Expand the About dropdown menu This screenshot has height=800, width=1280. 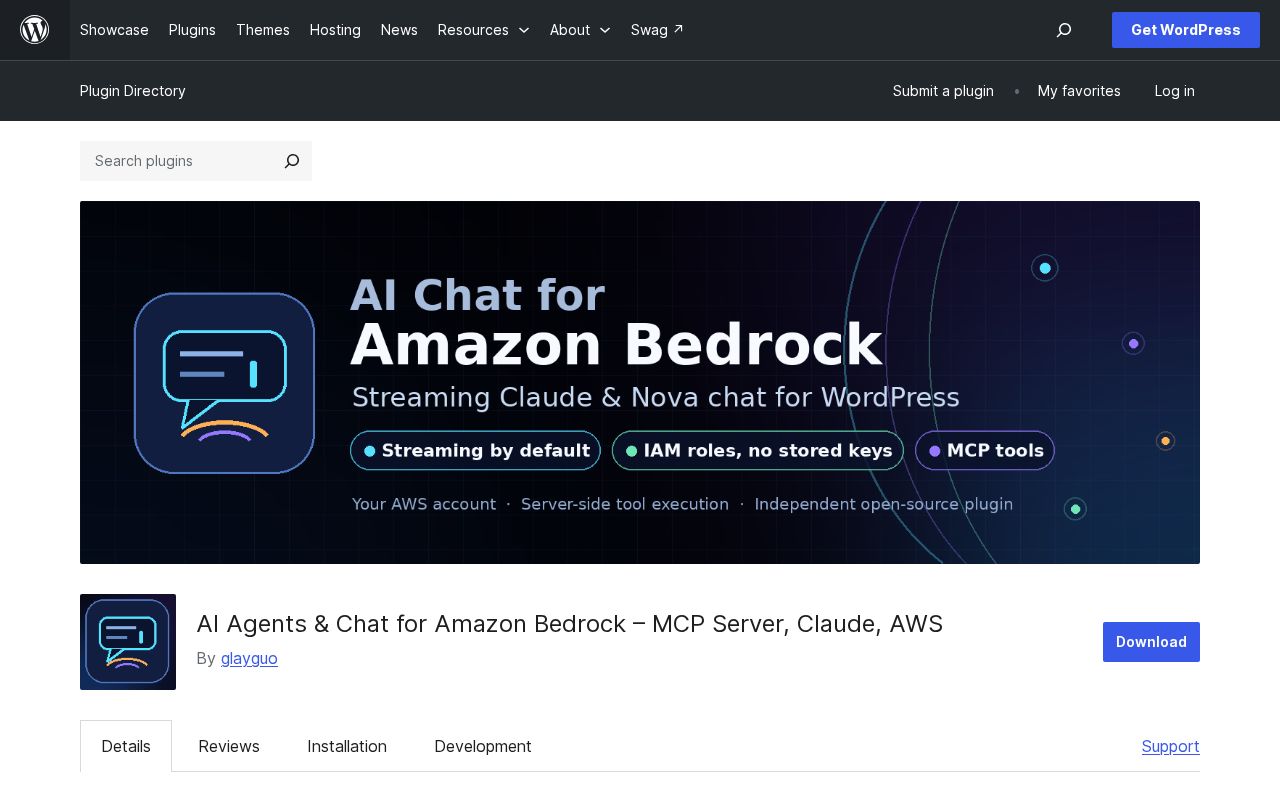coord(580,30)
